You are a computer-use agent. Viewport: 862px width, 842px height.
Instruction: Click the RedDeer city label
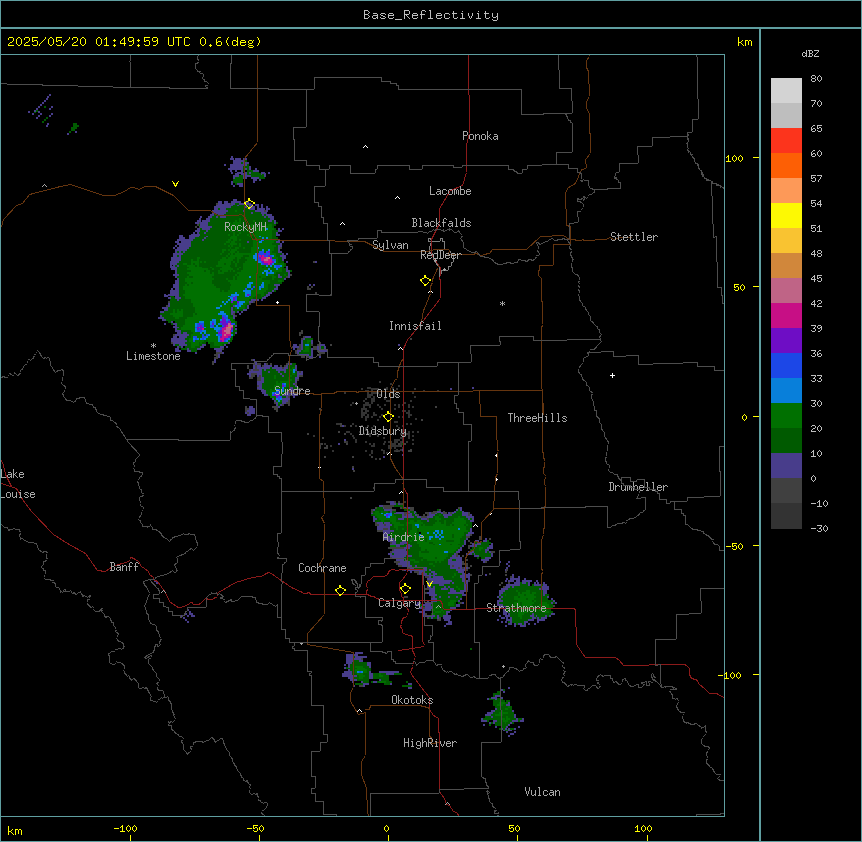click(x=440, y=255)
